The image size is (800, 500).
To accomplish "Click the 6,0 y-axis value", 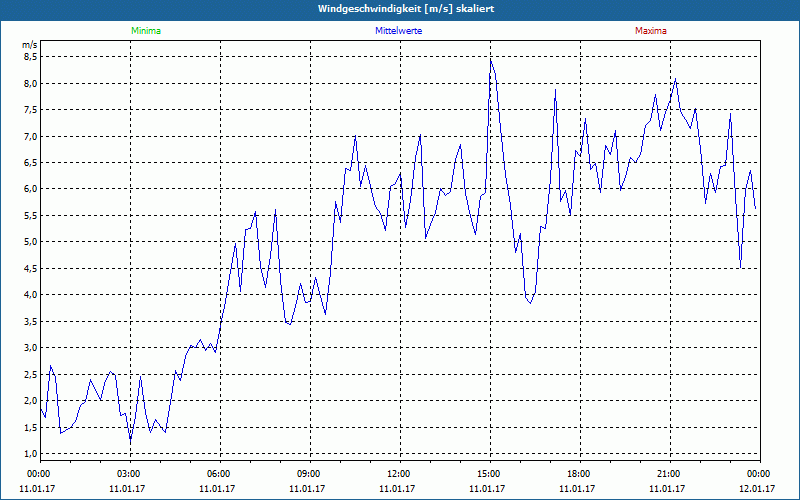I will click(x=31, y=189).
